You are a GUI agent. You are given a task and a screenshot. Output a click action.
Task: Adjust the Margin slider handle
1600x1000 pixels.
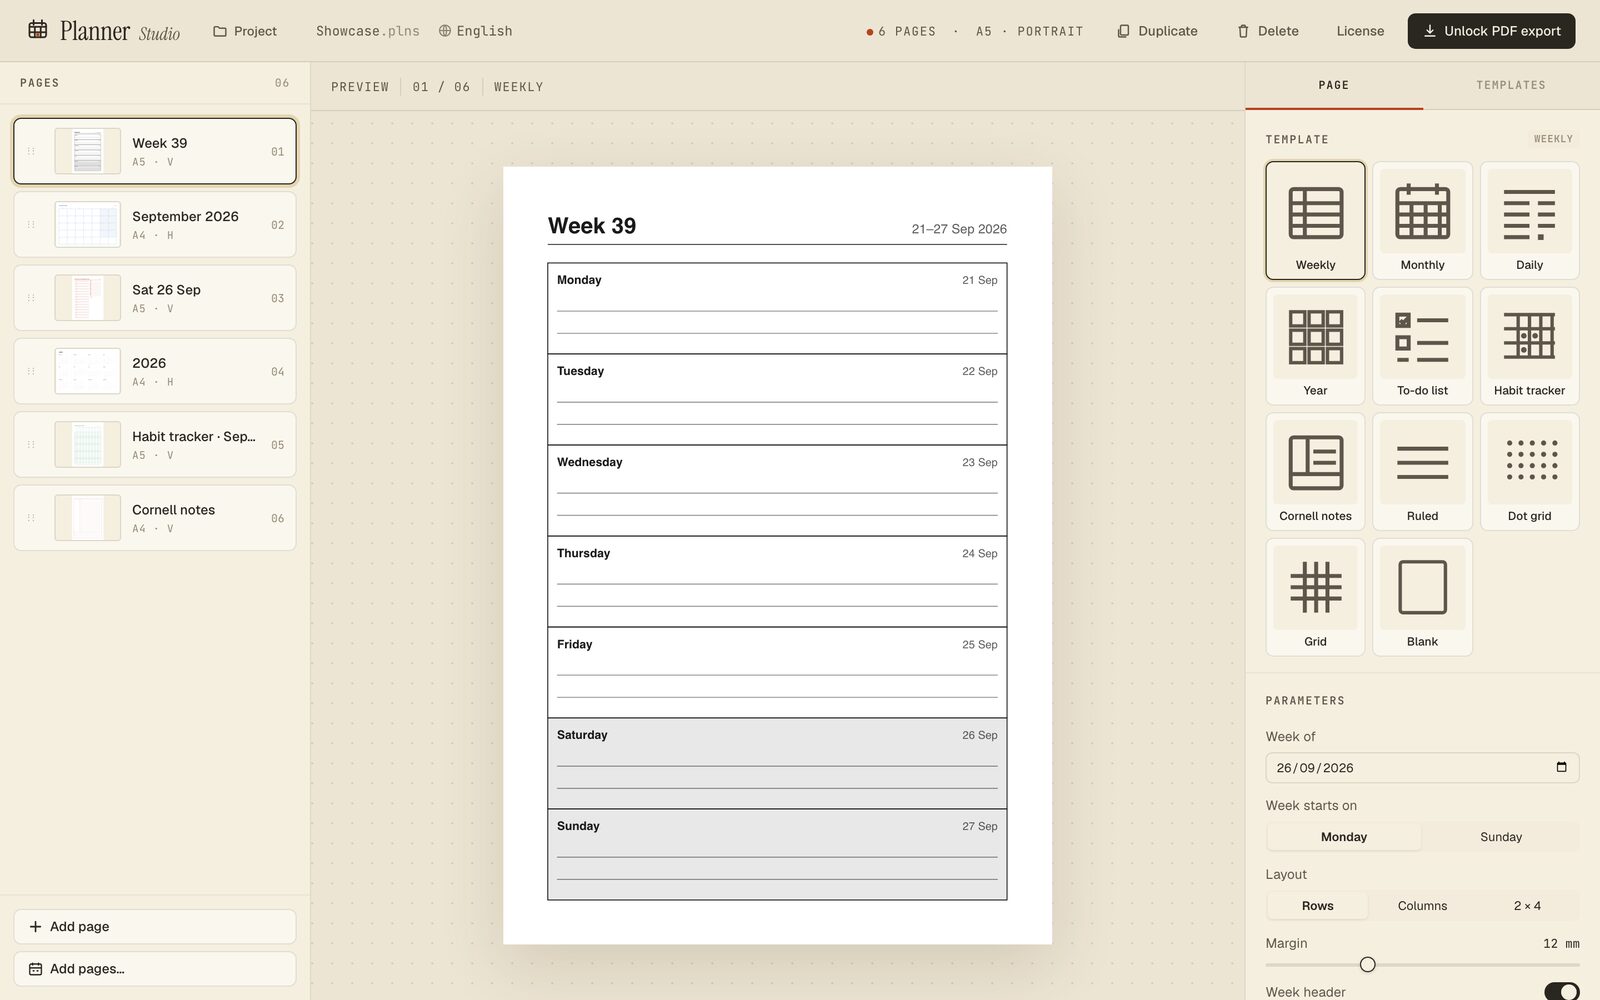(x=1367, y=964)
